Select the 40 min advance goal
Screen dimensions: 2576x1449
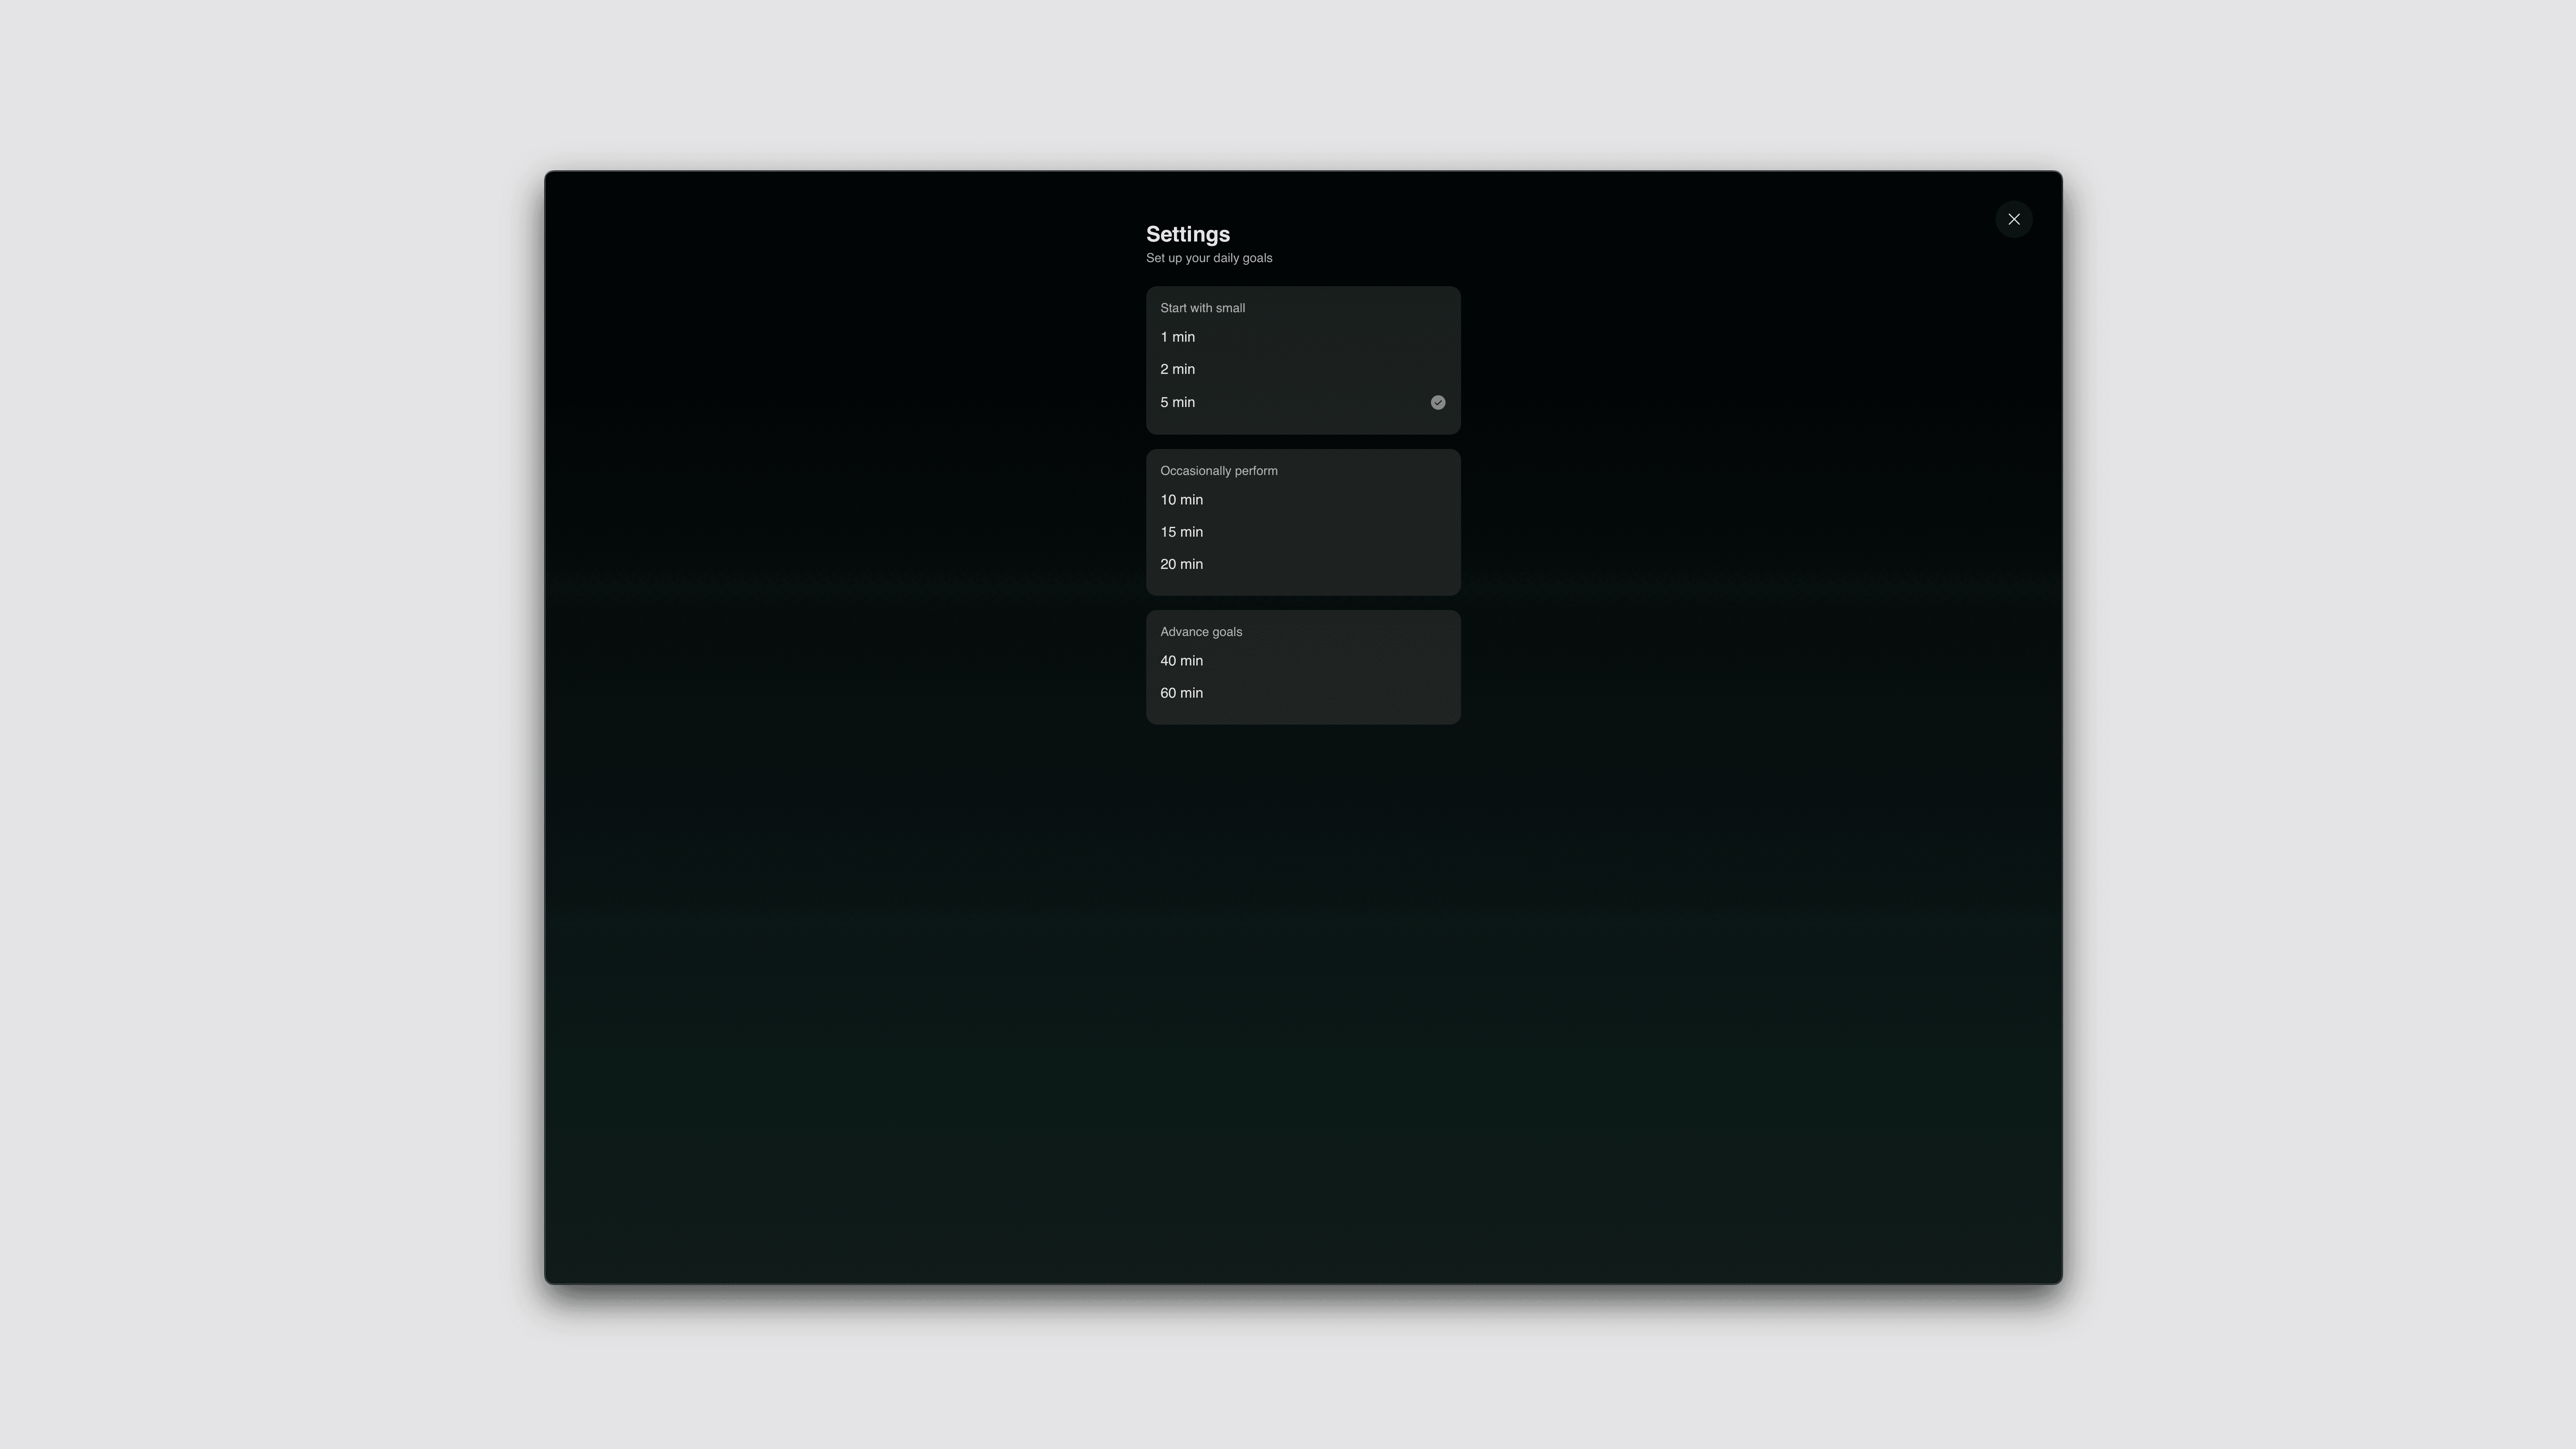tap(1181, 661)
